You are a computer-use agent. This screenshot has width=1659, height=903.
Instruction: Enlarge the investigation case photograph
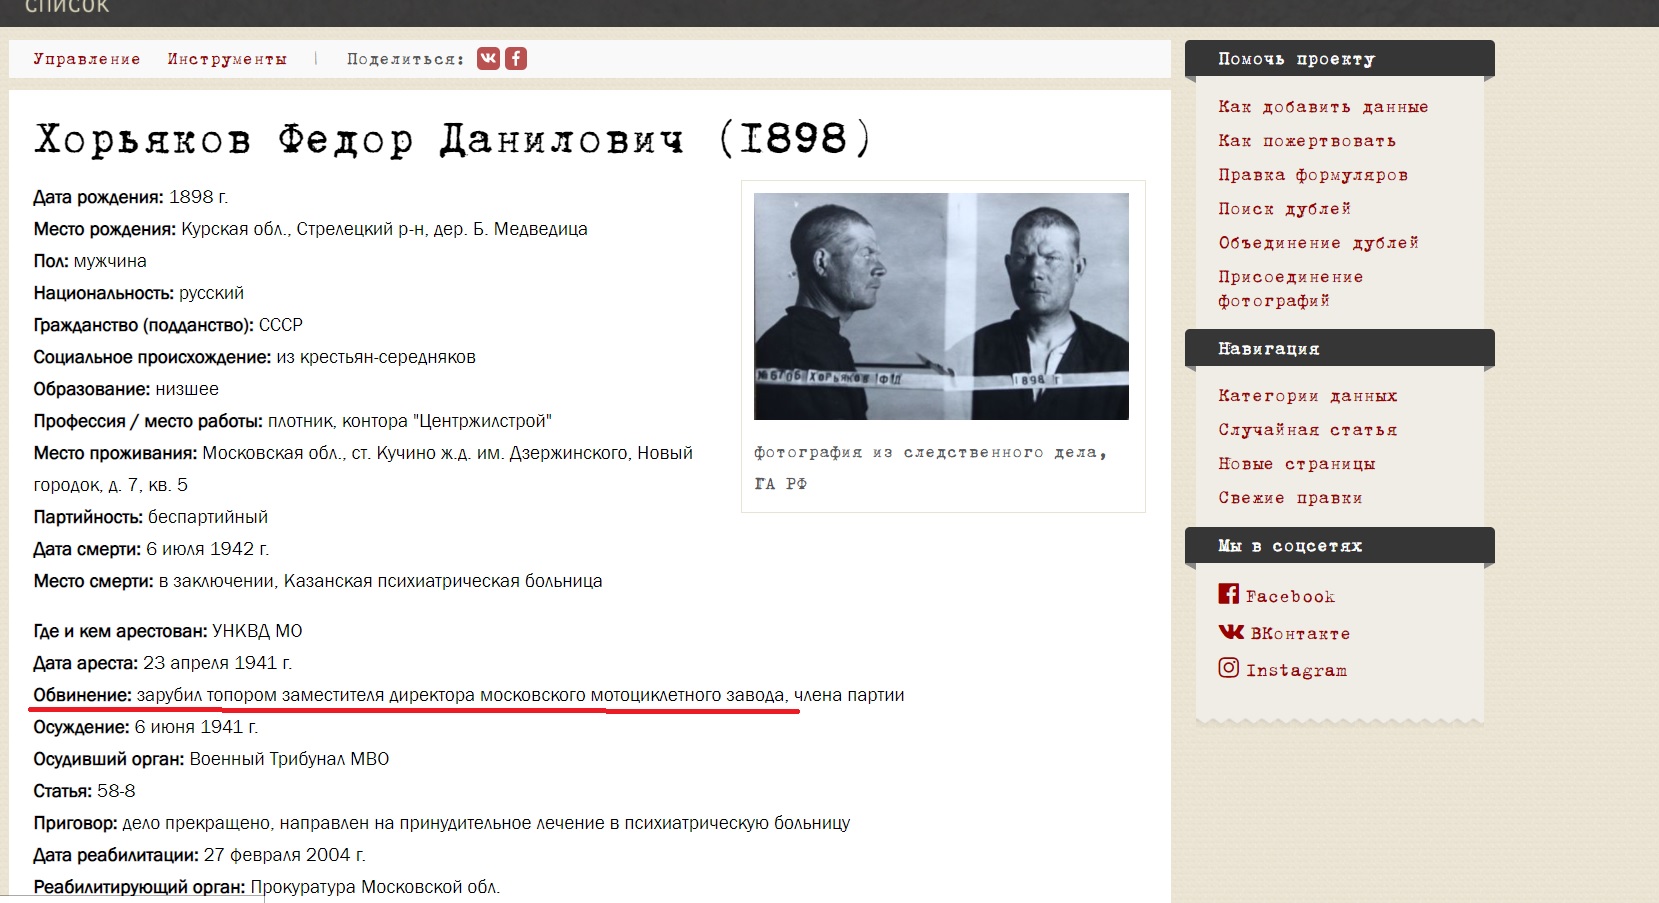click(941, 306)
